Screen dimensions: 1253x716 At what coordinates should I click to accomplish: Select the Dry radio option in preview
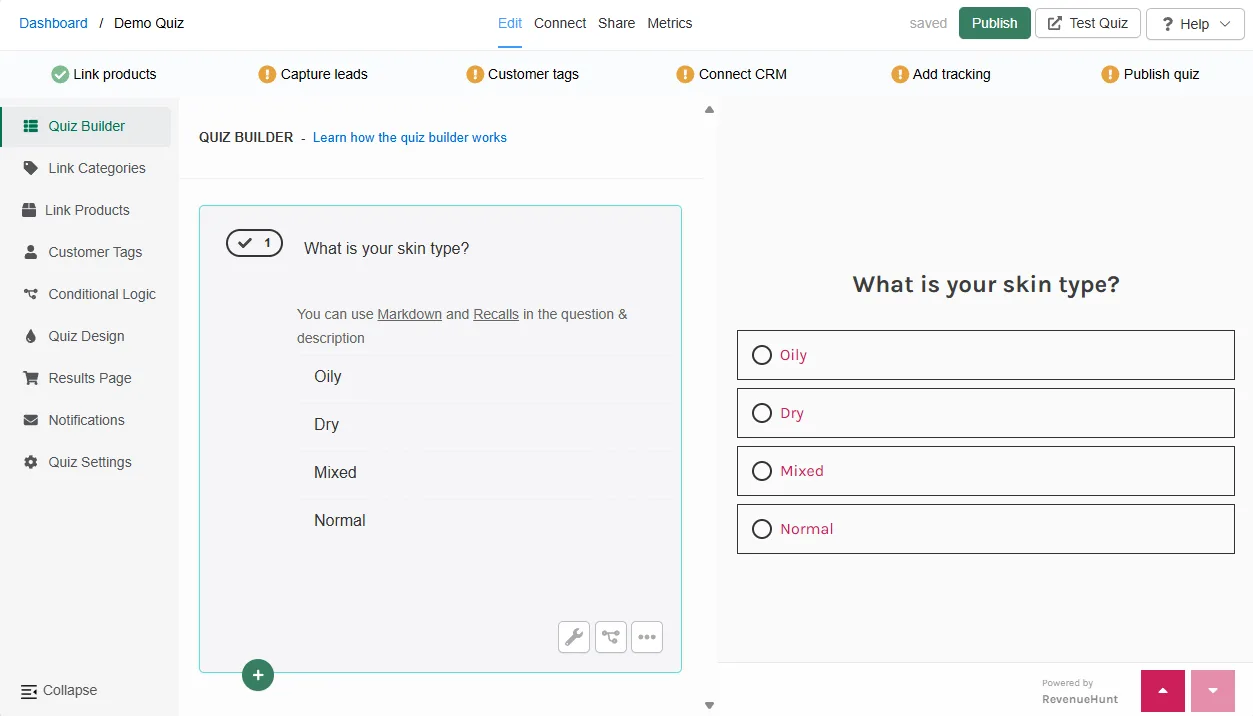coord(762,413)
